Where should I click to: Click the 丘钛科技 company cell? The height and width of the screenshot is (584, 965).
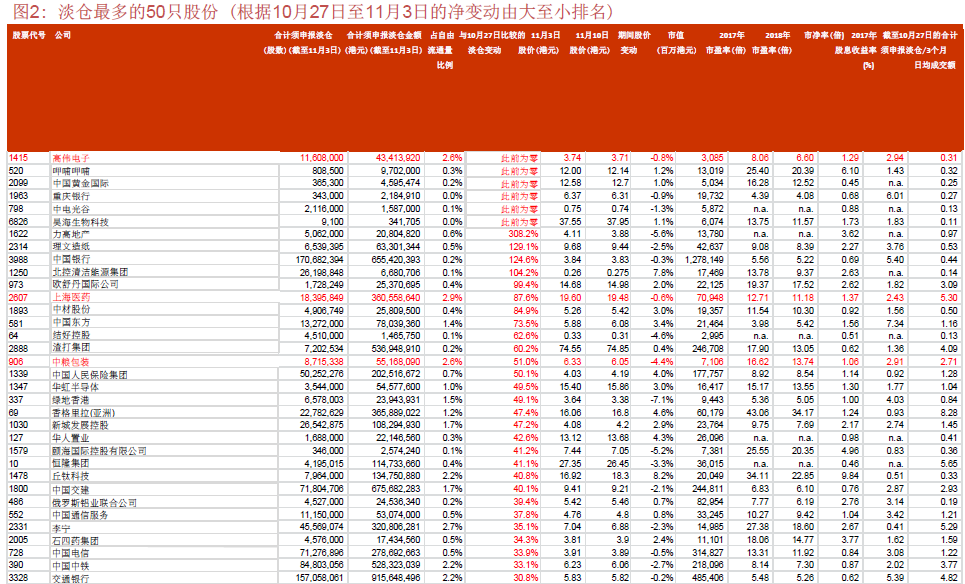71,476
